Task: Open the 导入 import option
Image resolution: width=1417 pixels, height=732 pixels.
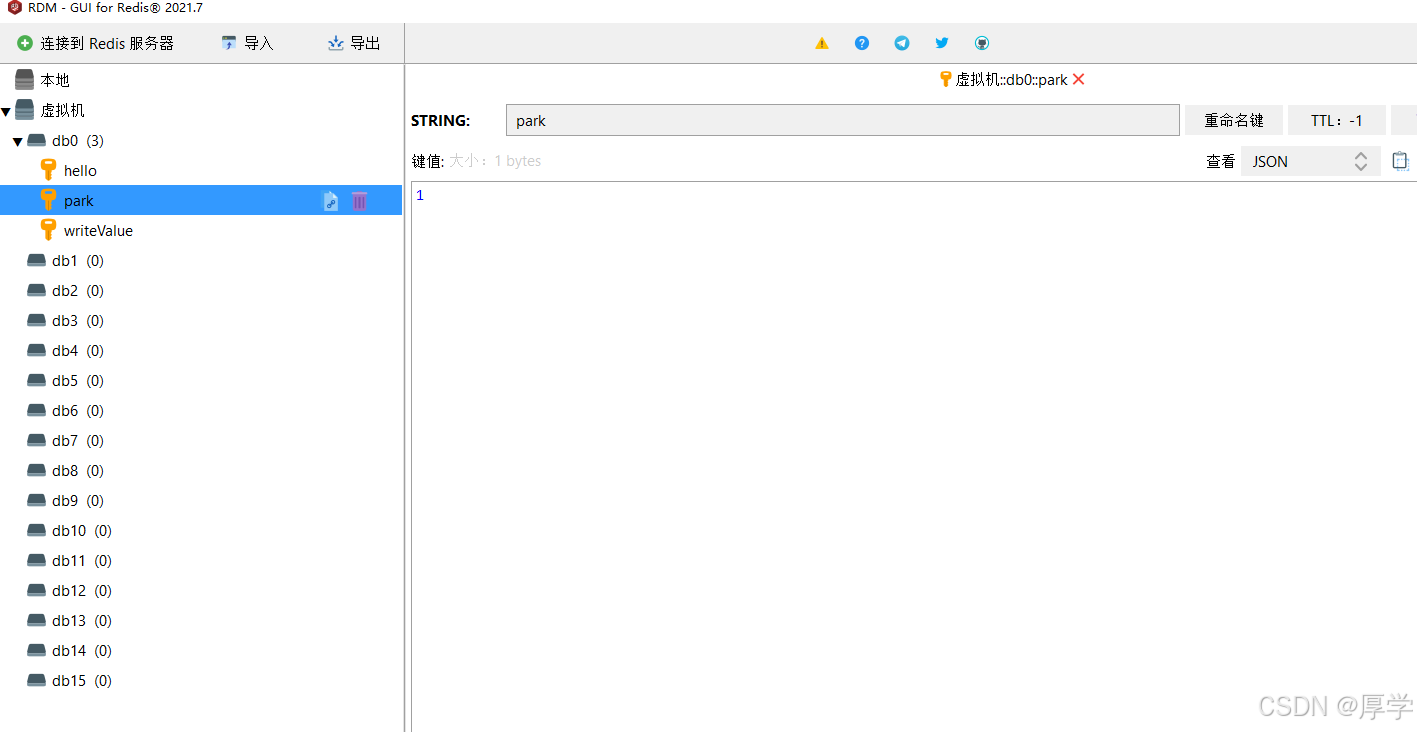Action: [247, 43]
